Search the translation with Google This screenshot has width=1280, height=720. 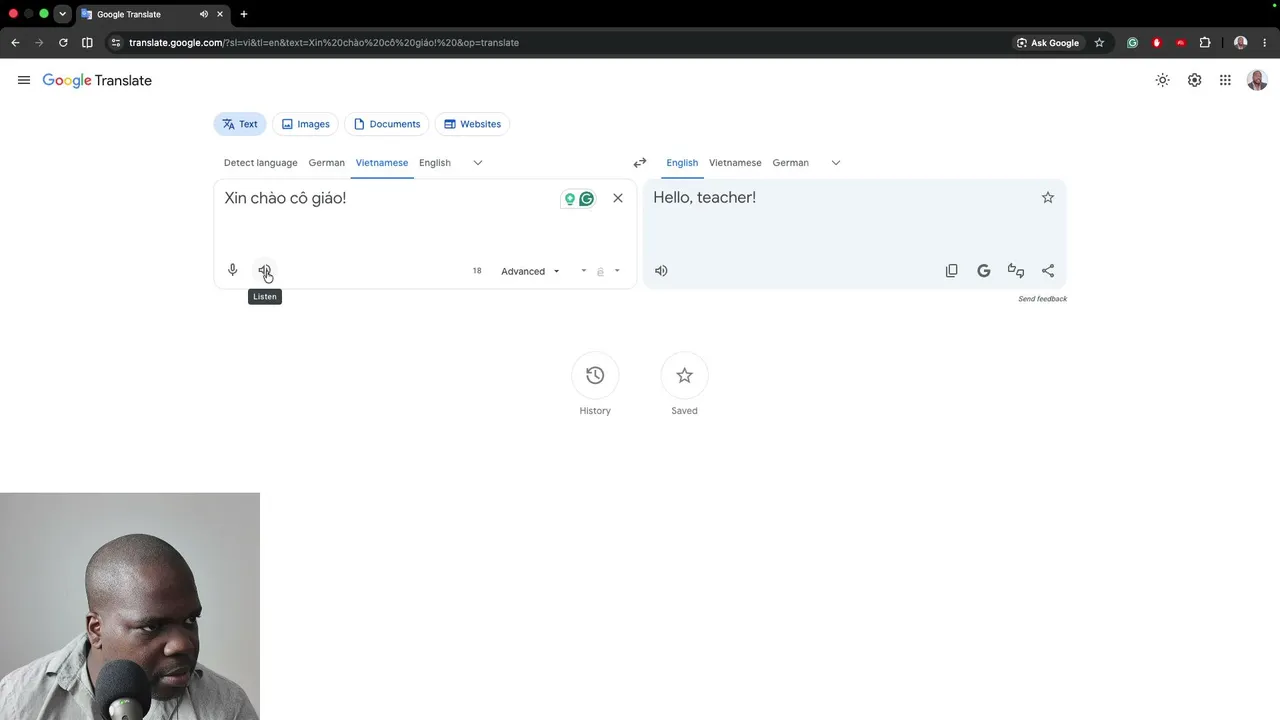(984, 270)
